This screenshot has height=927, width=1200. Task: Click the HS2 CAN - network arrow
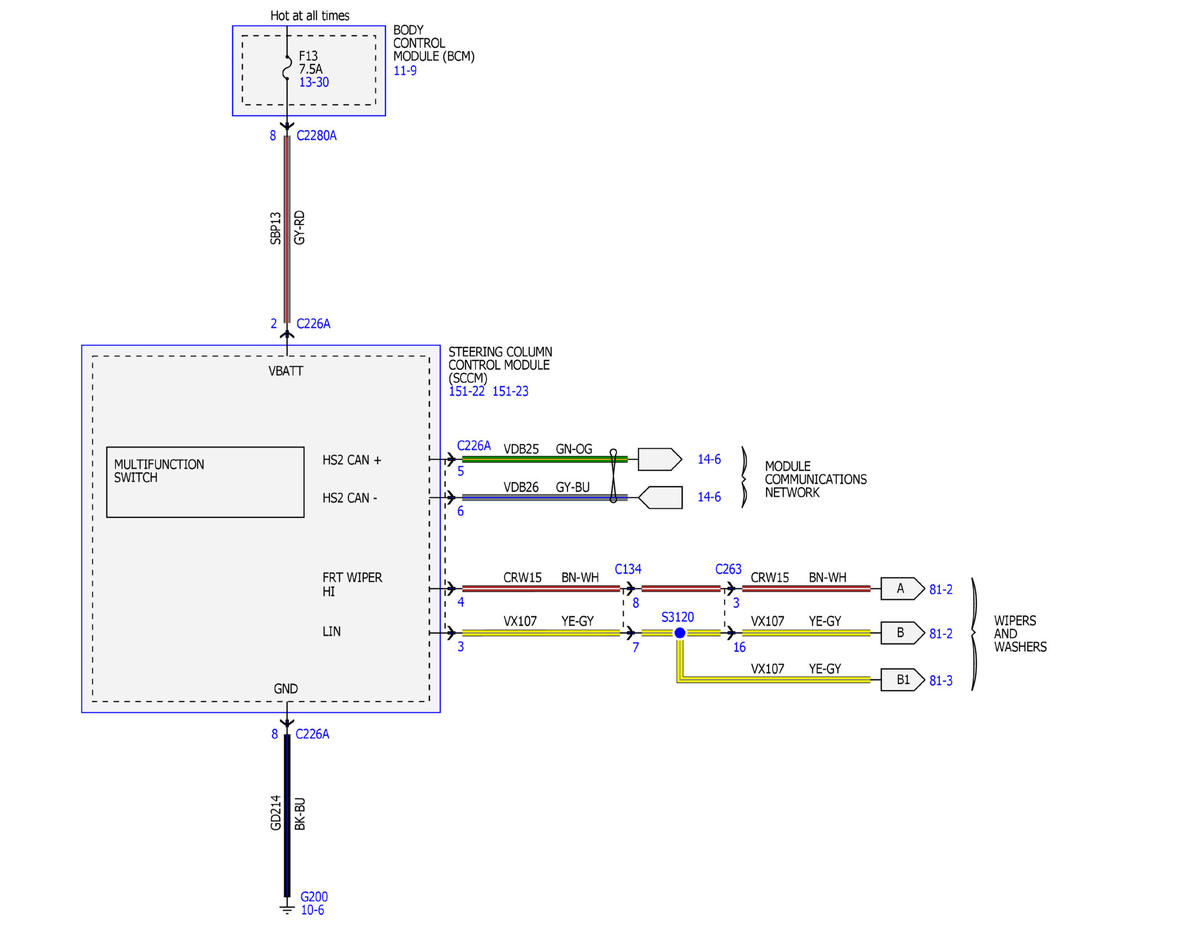pos(659,497)
